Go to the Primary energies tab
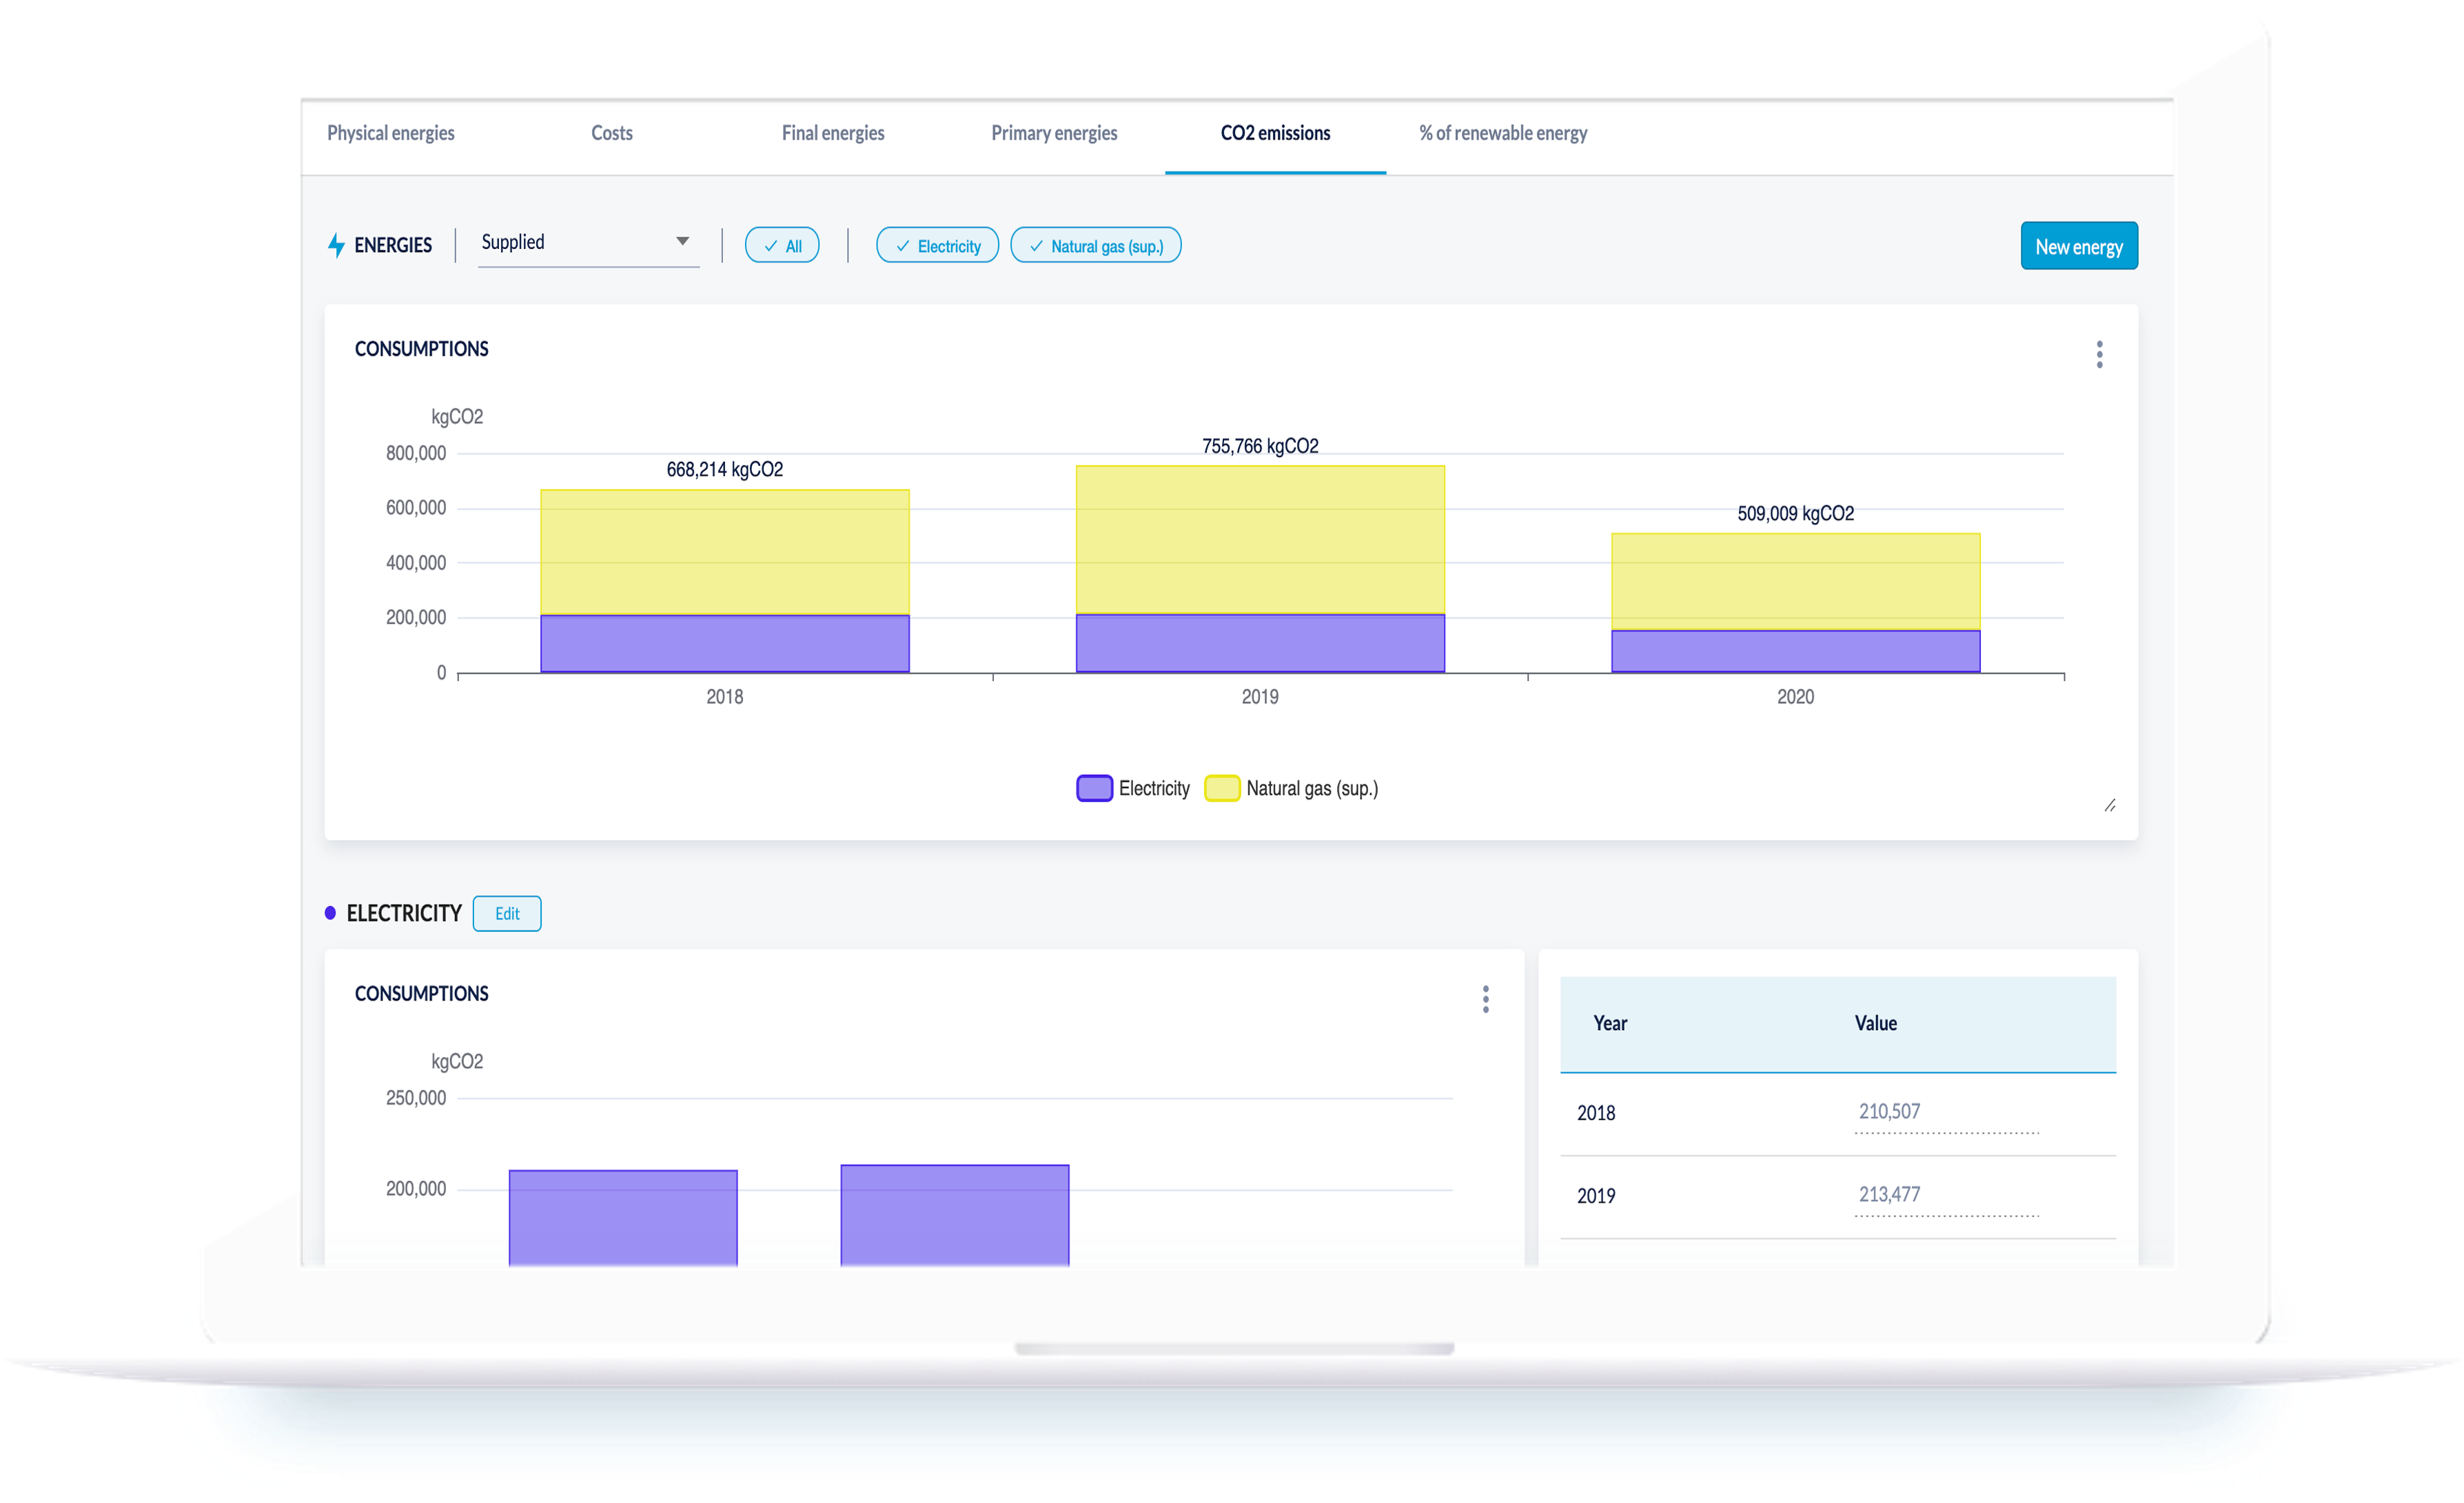The width and height of the screenshot is (2464, 1503). [1054, 133]
